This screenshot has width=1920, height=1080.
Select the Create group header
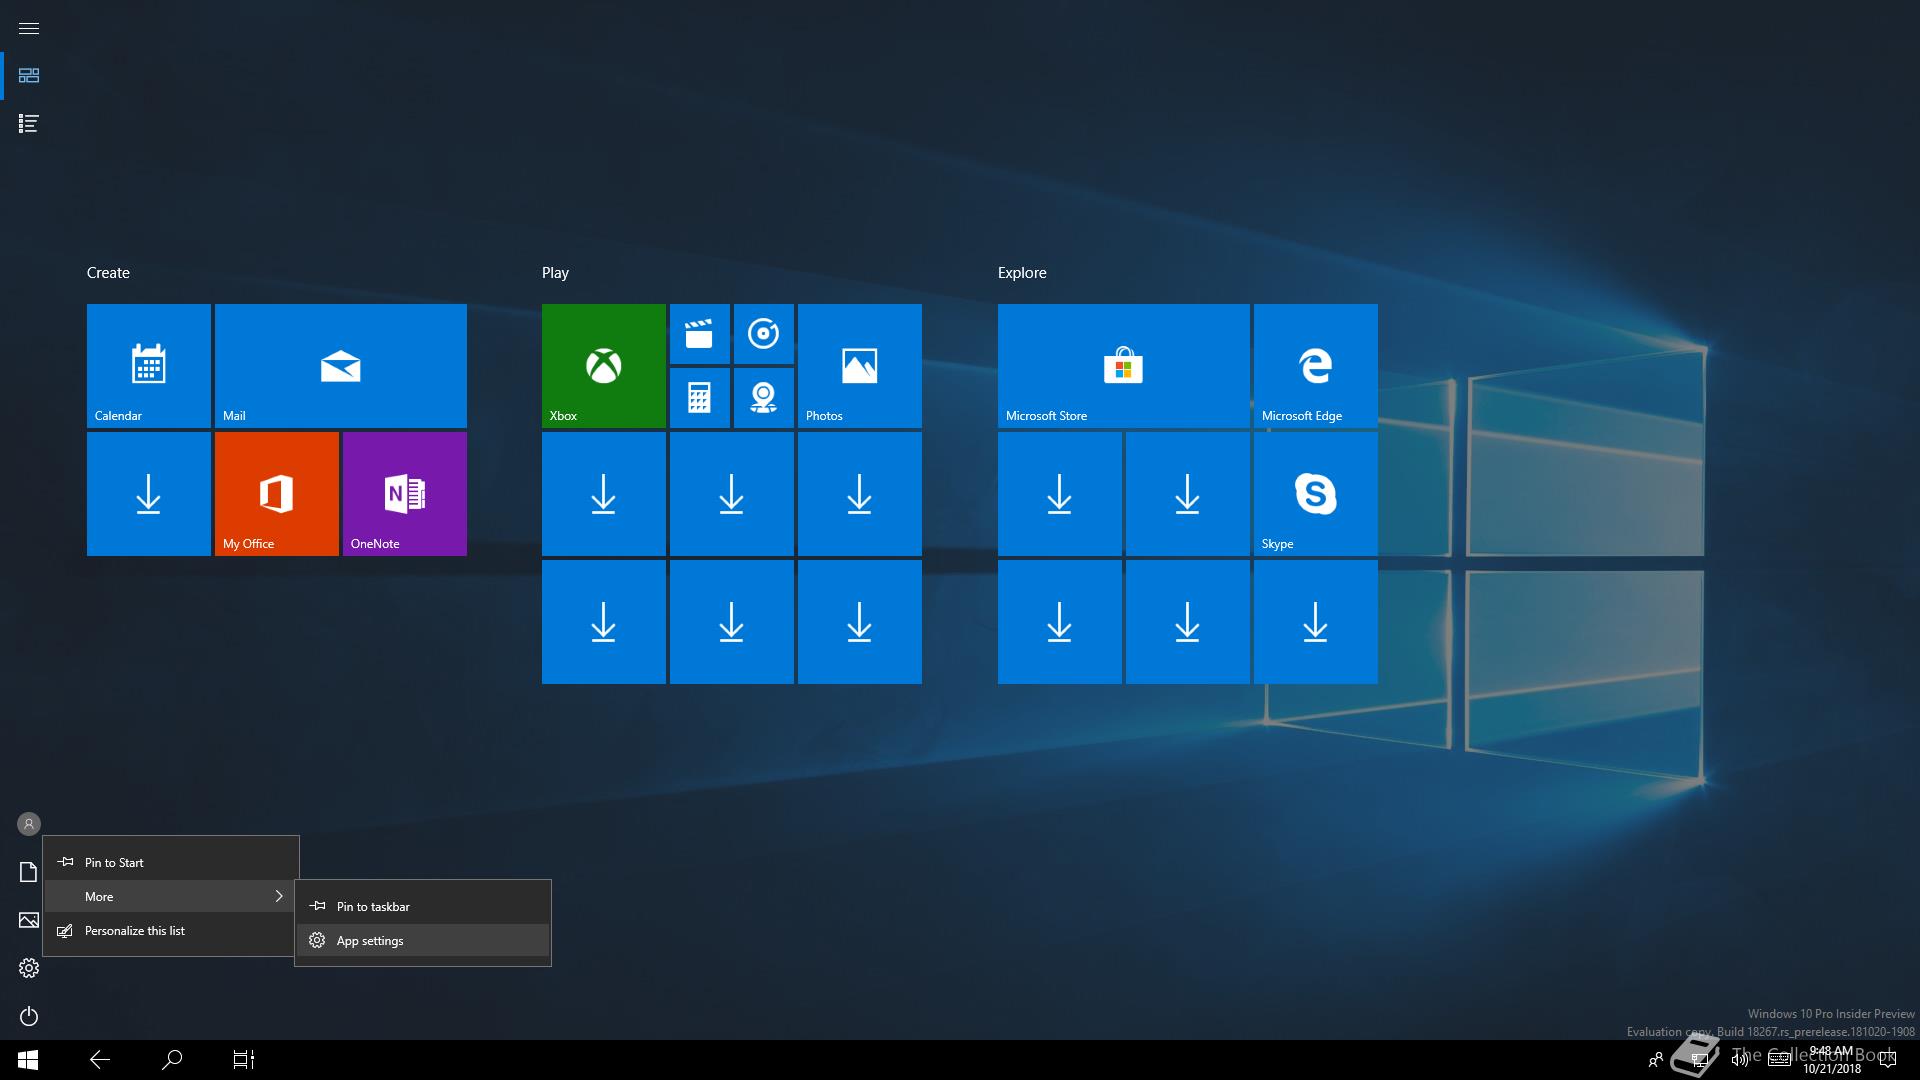tap(108, 273)
